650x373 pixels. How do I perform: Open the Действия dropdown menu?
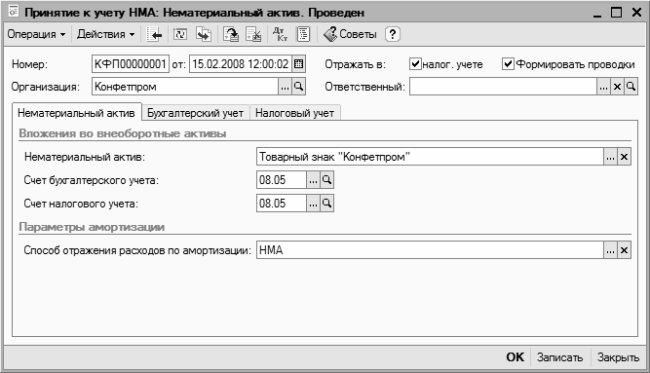point(106,34)
